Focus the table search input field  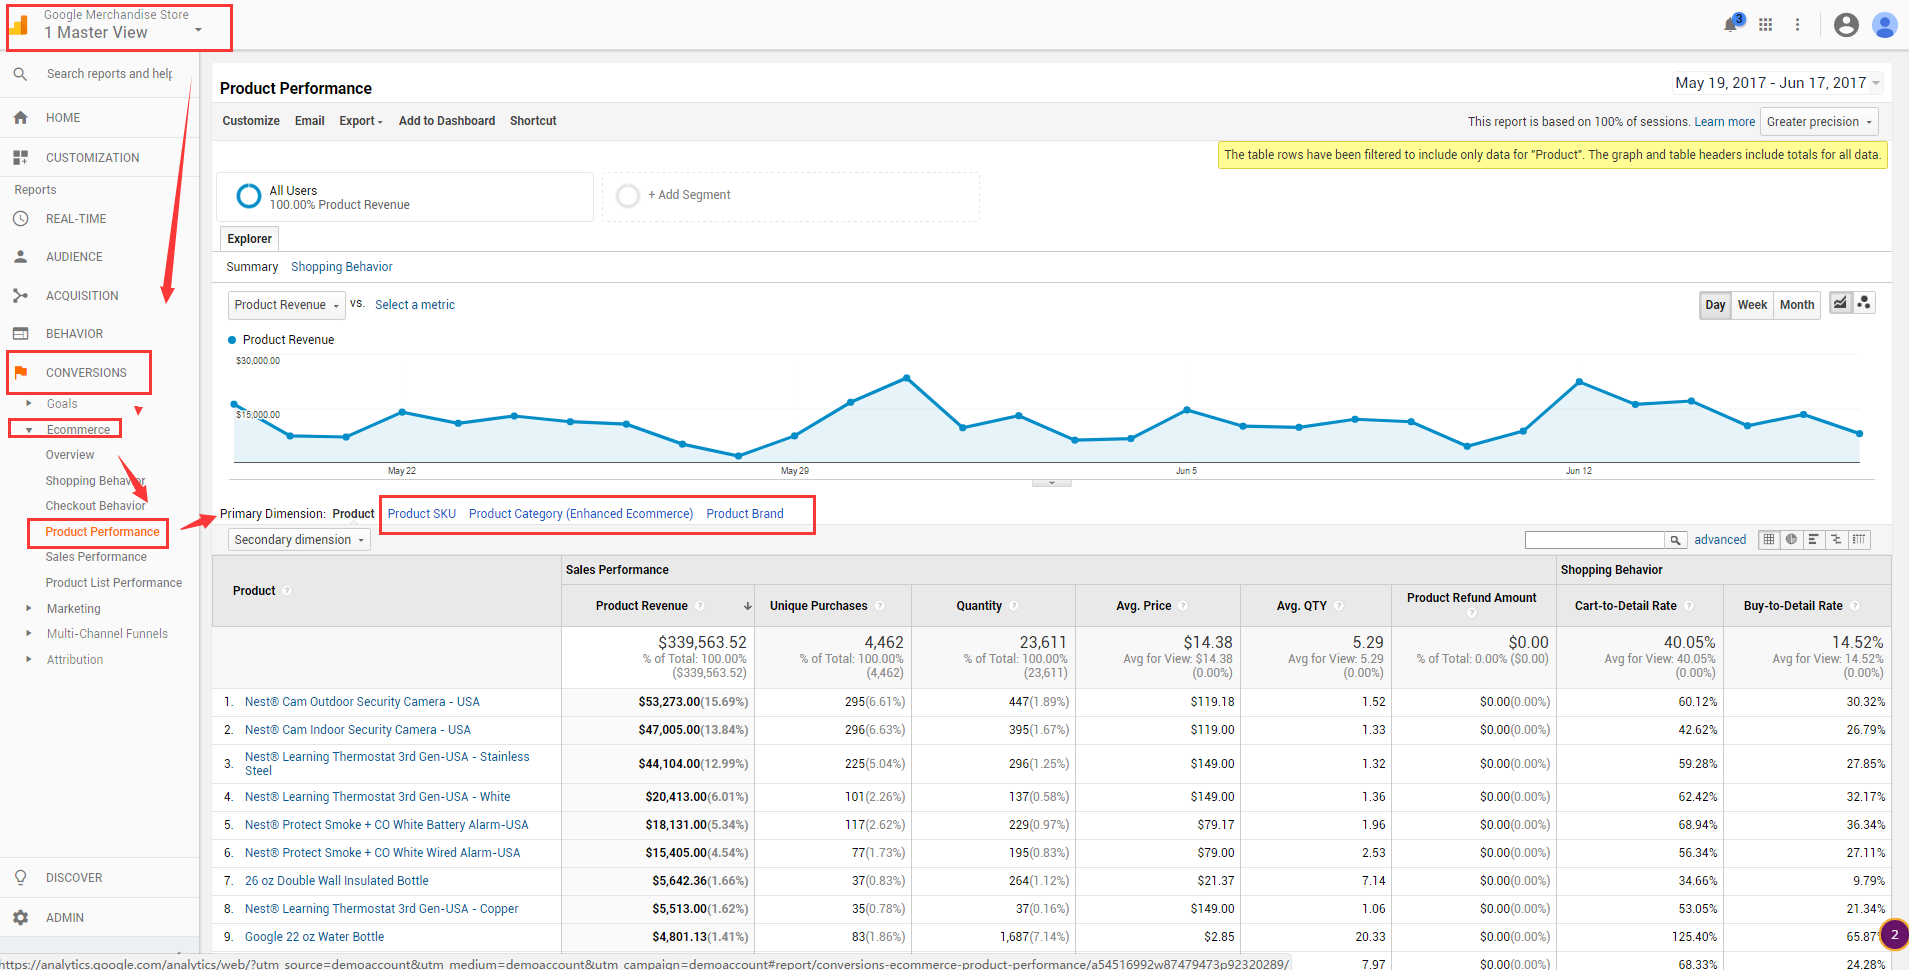point(1595,540)
